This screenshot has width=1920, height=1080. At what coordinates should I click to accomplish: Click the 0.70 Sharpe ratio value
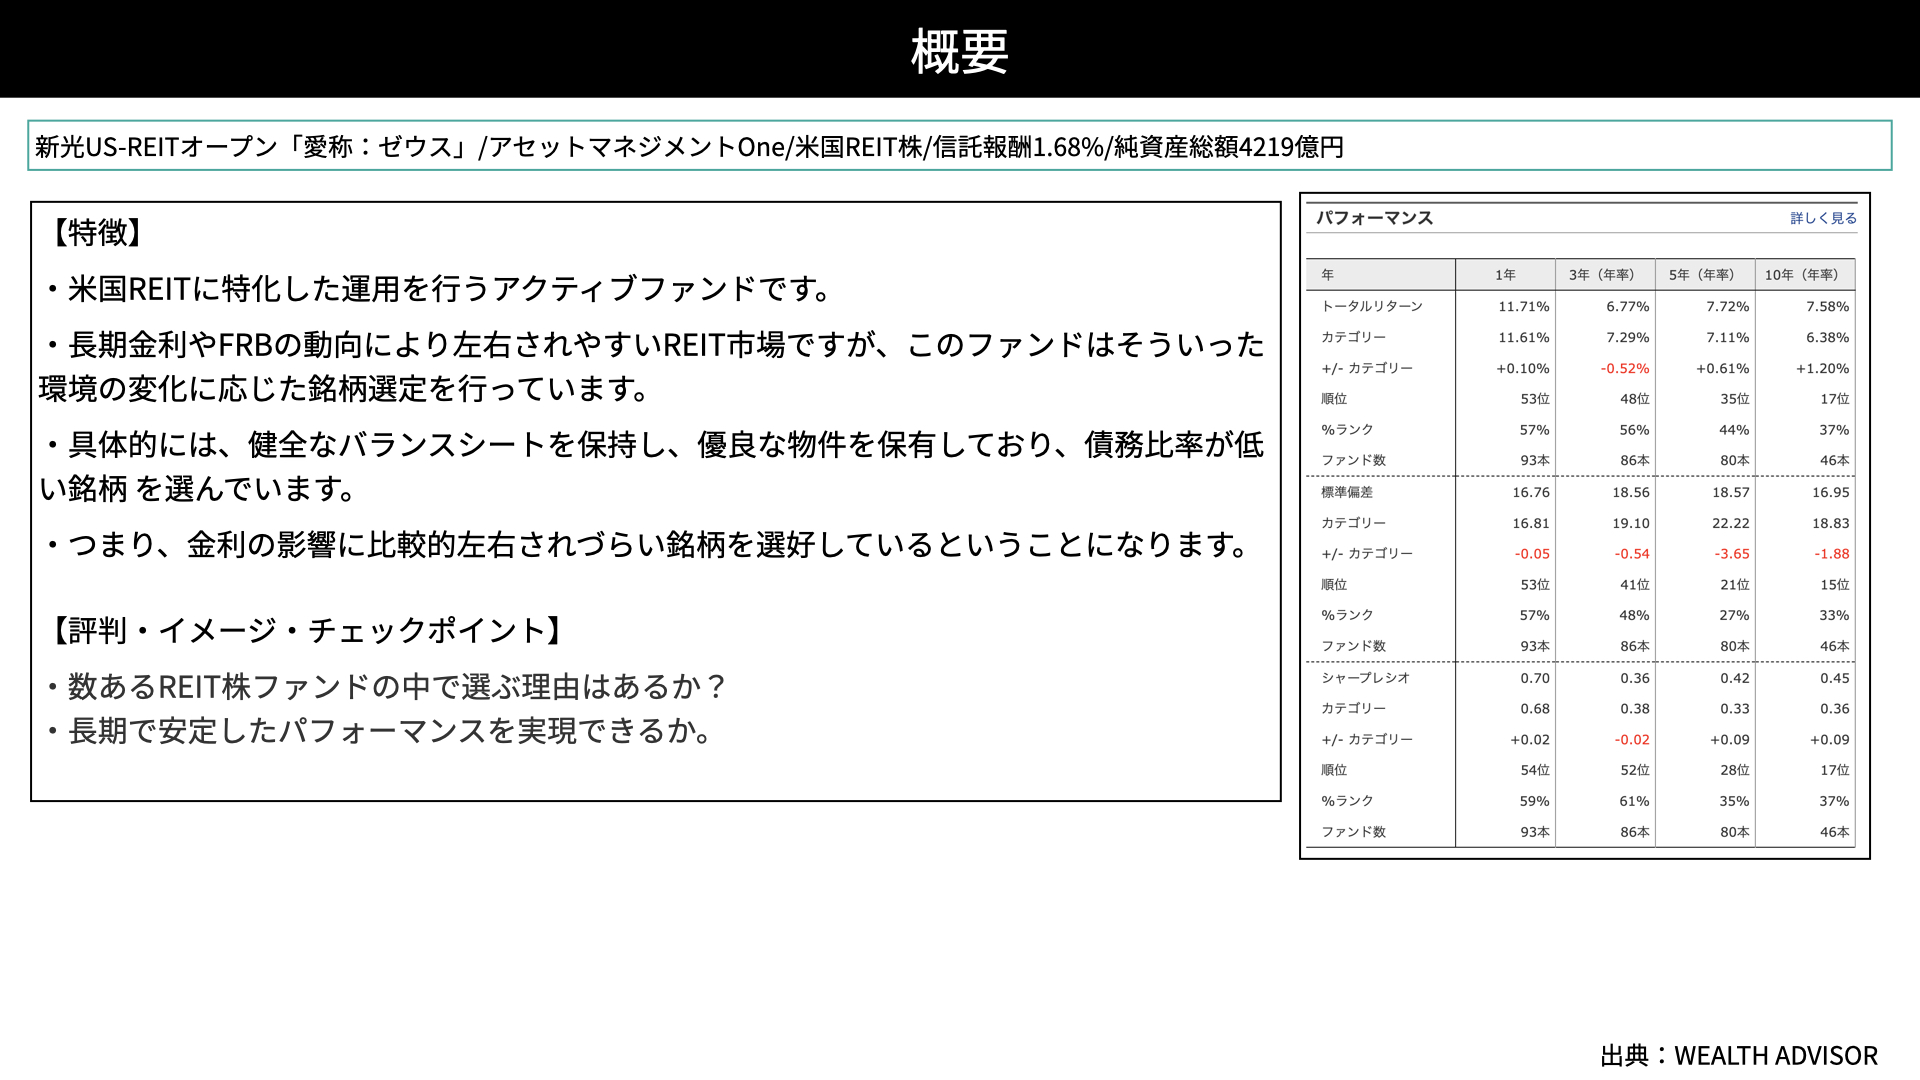click(x=1535, y=679)
